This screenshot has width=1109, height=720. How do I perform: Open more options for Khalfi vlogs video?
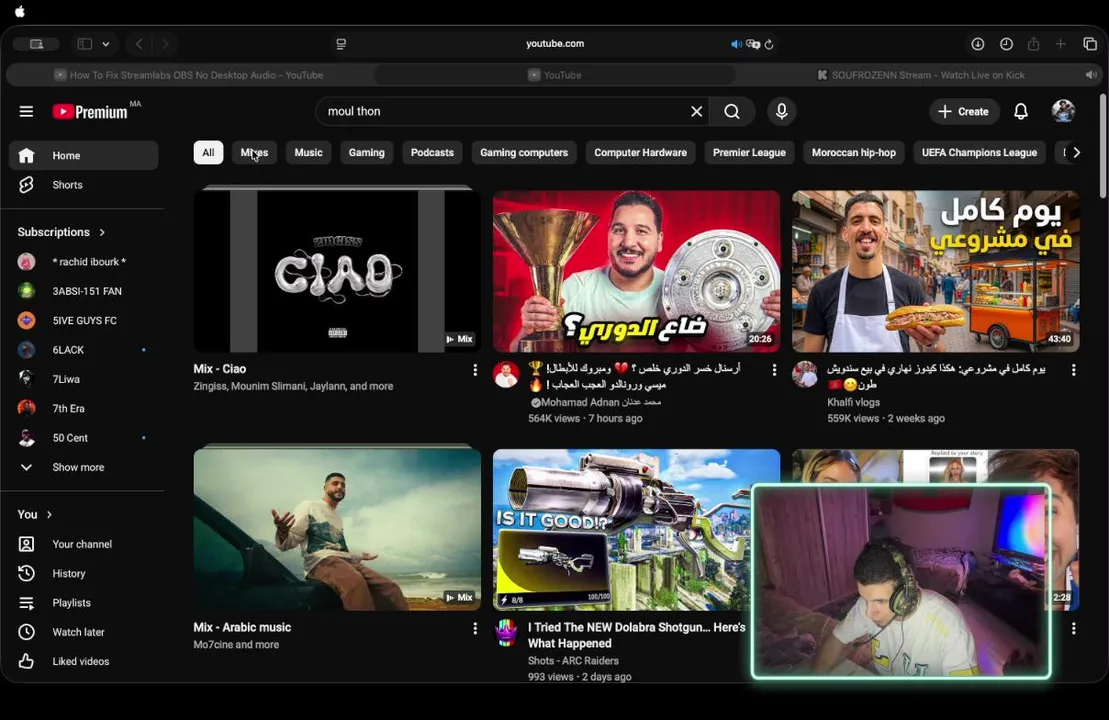(1073, 370)
